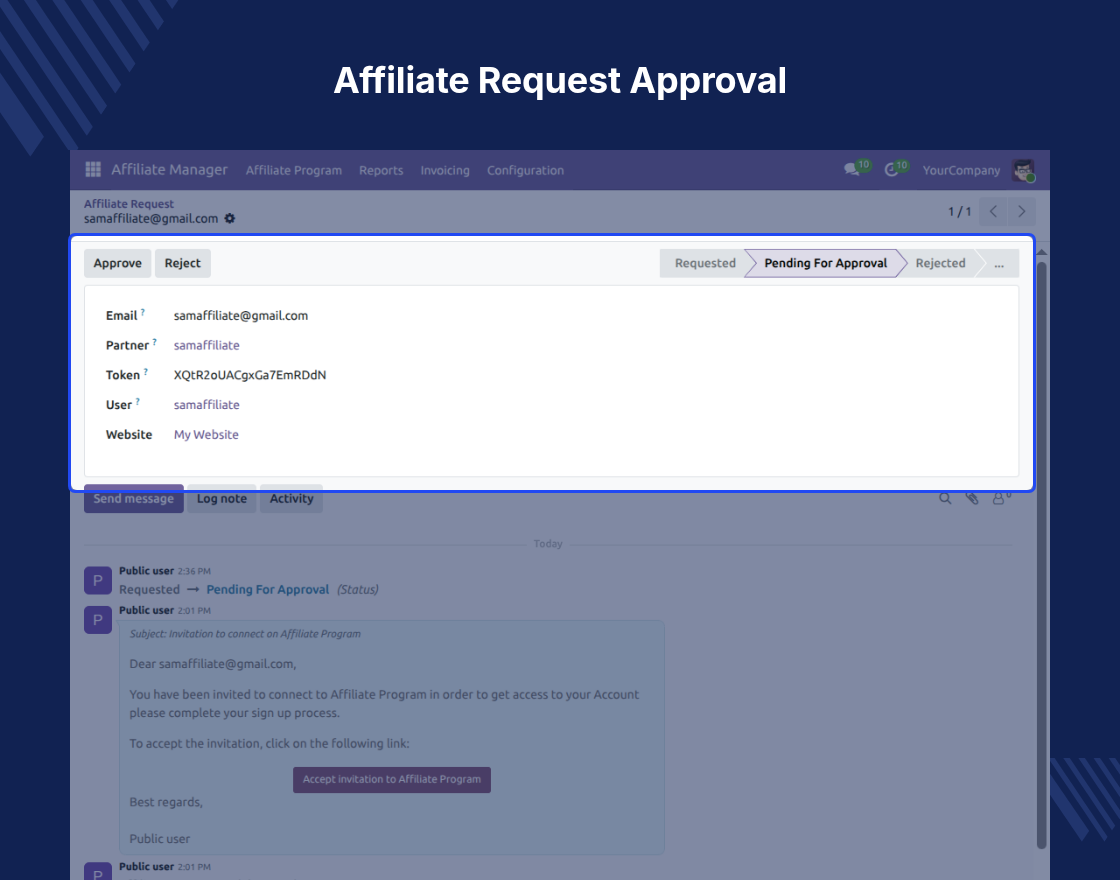Open the conversations chat bubble icon
This screenshot has width=1120, height=880.
pos(851,169)
